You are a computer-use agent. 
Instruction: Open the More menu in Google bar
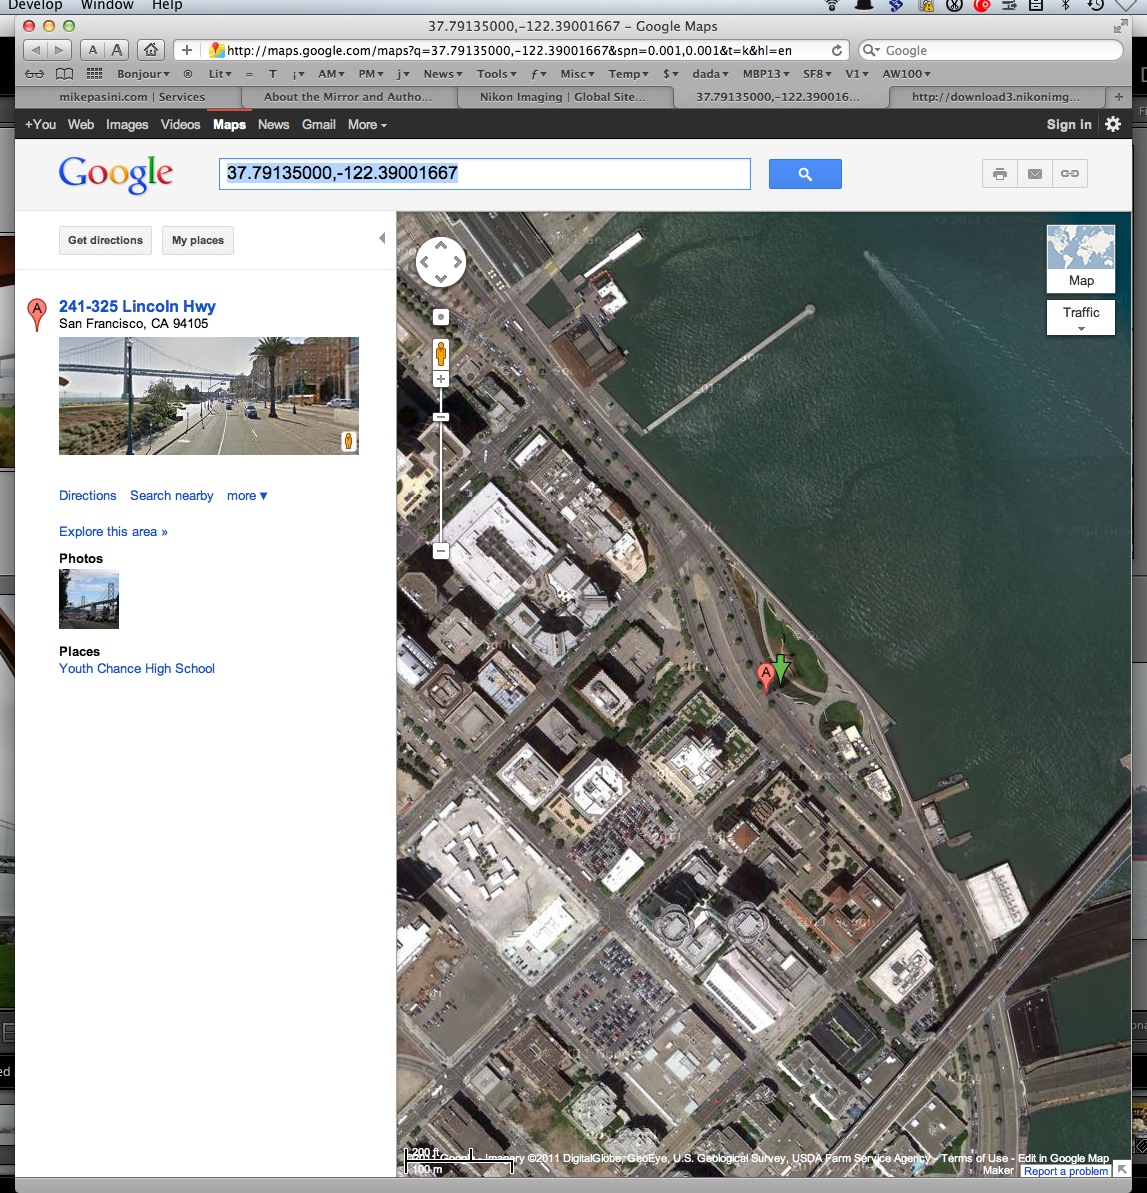367,125
